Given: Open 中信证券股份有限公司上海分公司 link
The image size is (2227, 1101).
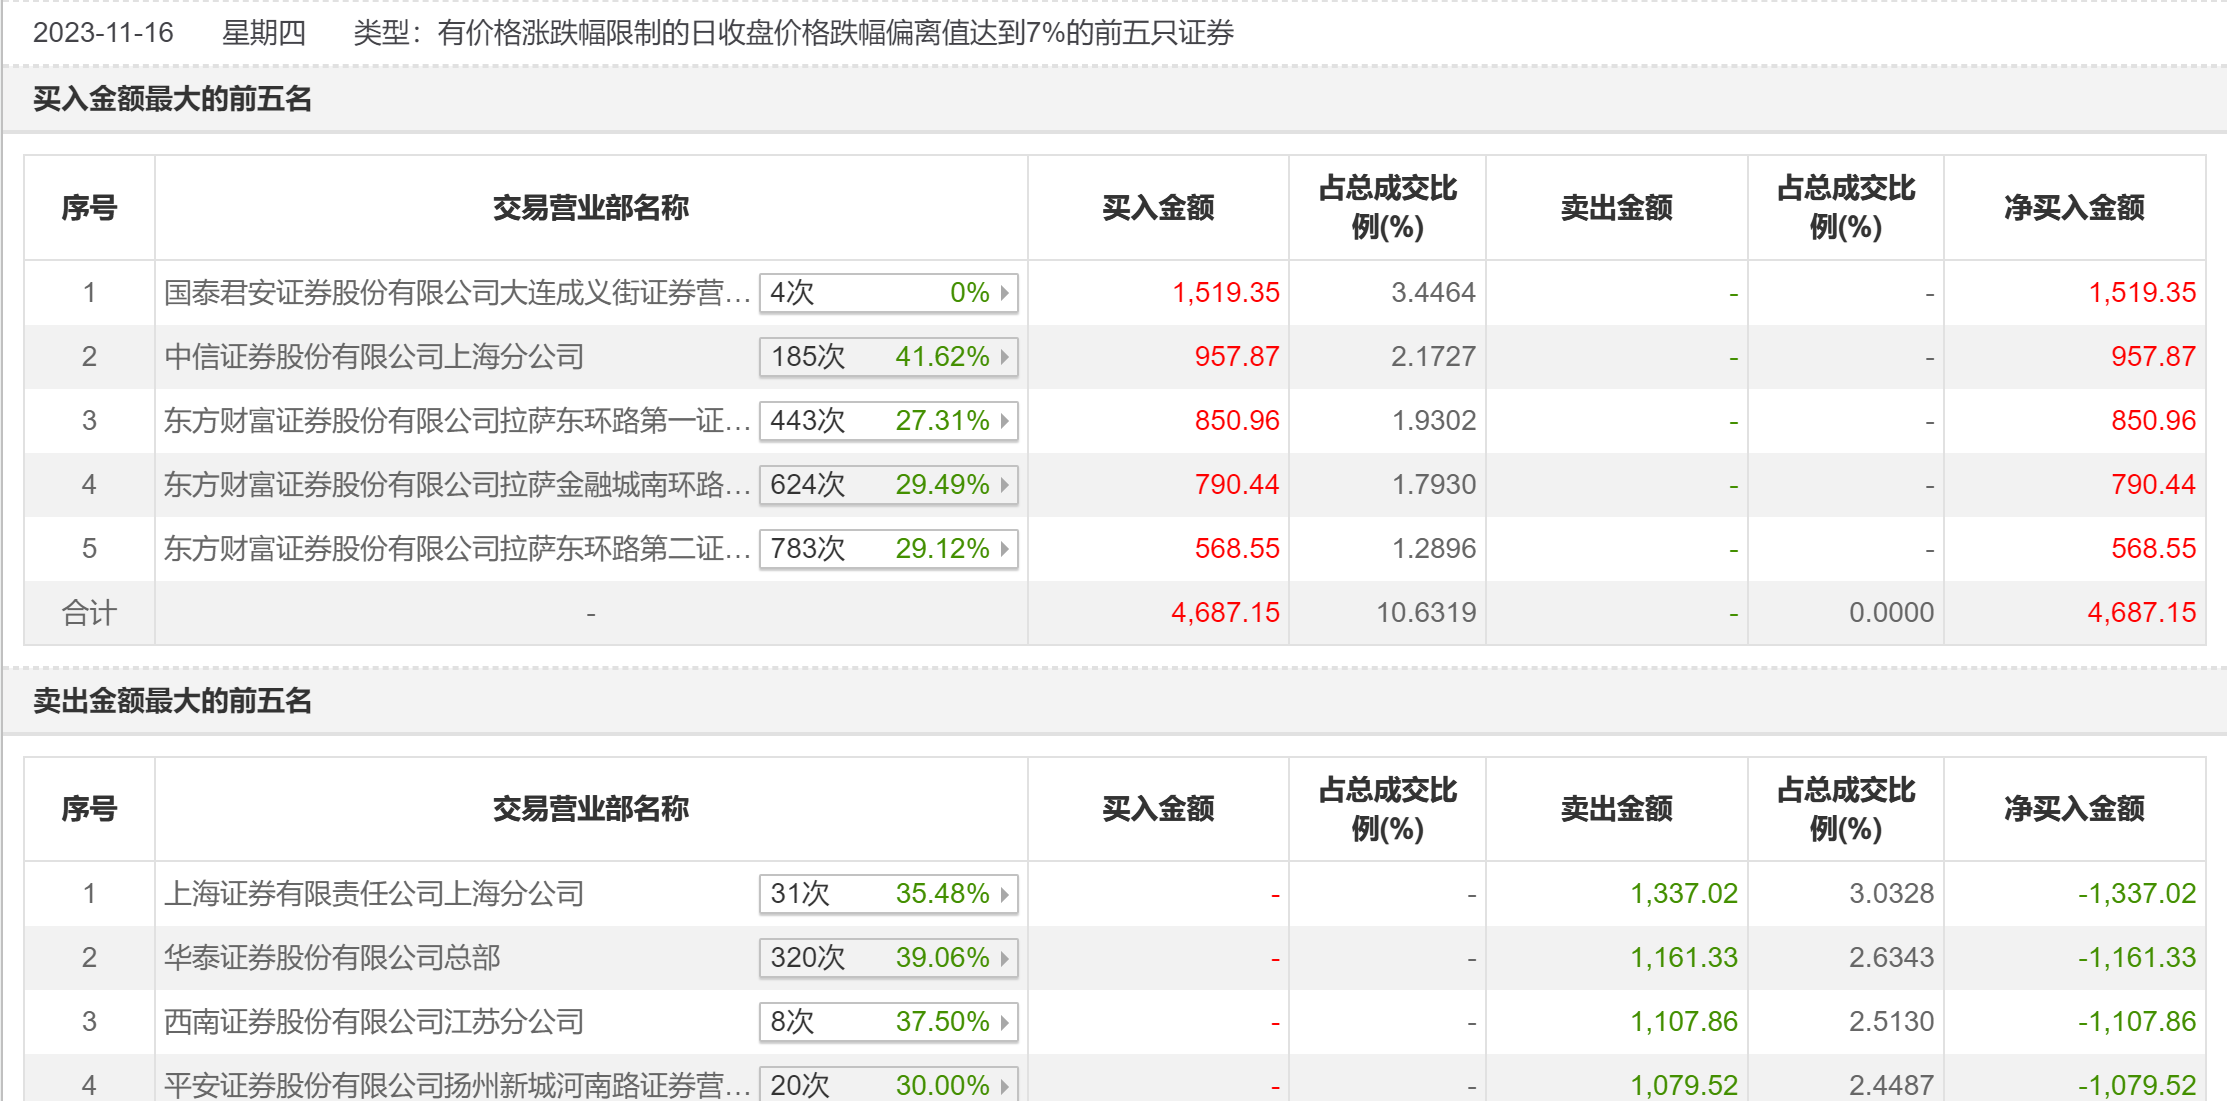Looking at the screenshot, I should click(x=374, y=357).
